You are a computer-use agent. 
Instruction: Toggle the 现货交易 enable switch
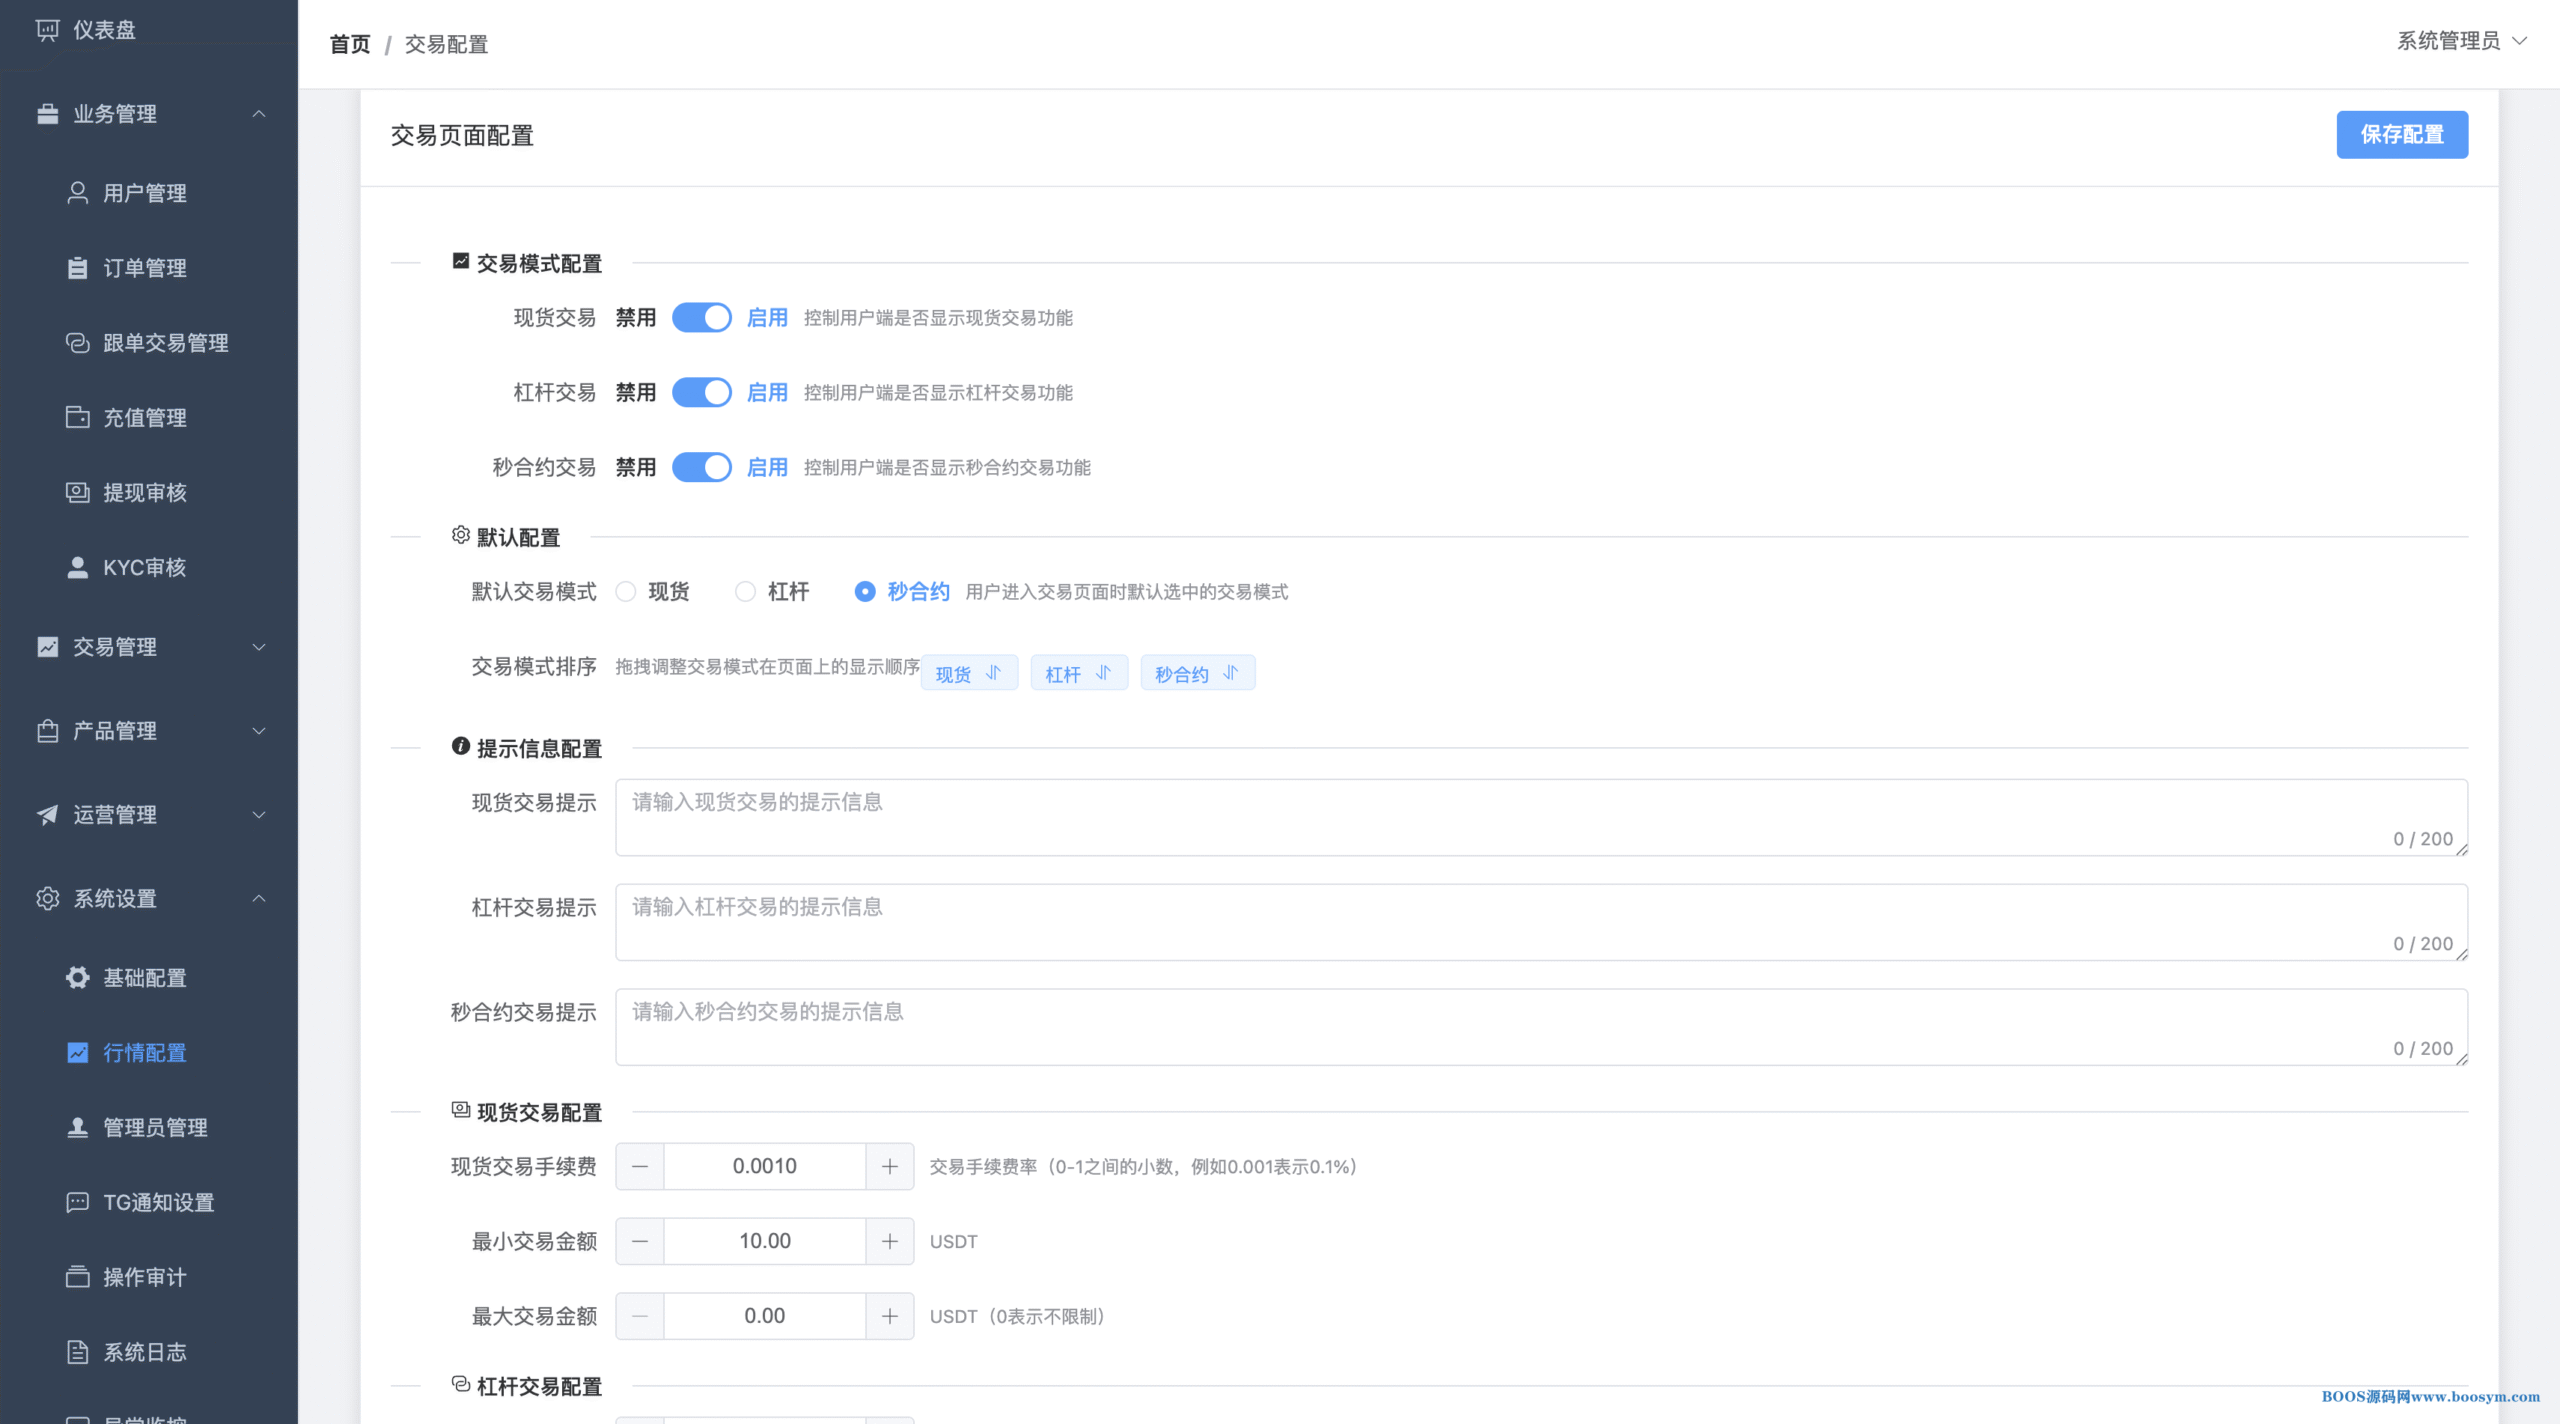701,318
